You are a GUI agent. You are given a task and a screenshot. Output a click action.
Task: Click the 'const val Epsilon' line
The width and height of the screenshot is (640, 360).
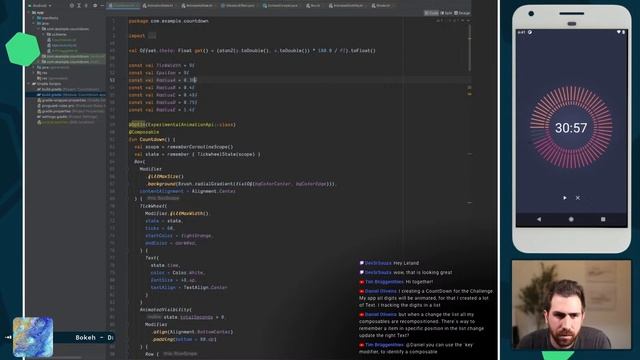point(159,73)
